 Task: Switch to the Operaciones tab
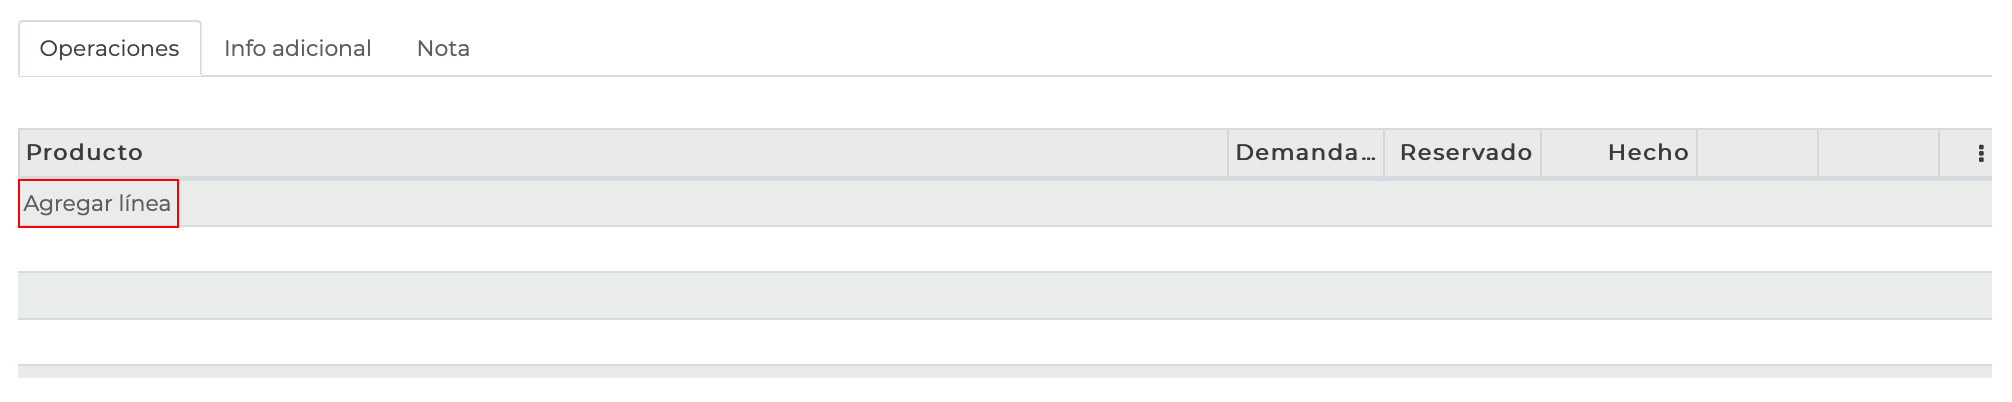coord(110,48)
